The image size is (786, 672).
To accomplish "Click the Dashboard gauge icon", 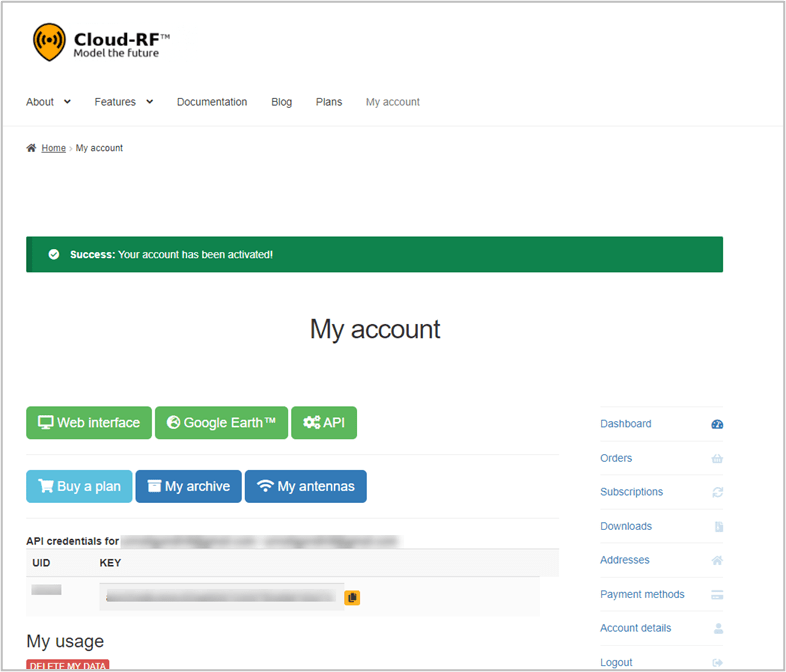I will pos(717,424).
